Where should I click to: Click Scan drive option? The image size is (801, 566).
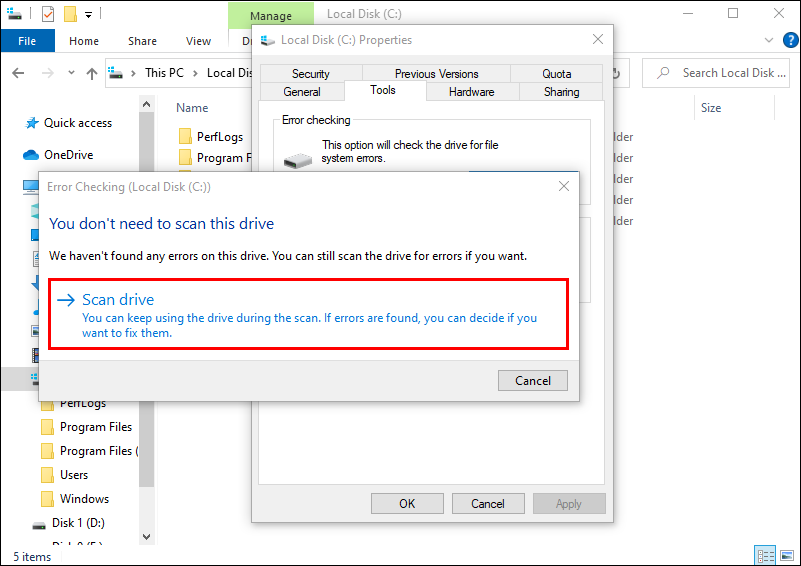308,315
